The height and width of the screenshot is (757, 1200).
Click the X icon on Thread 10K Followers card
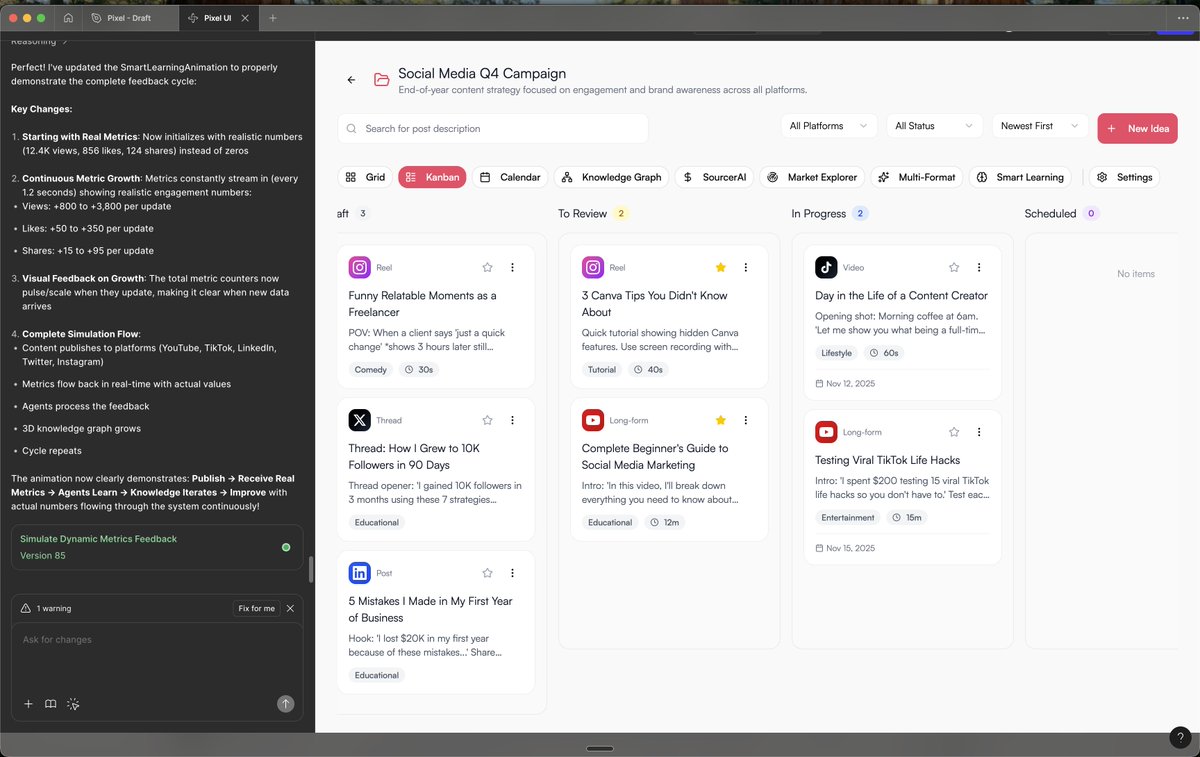pyautogui.click(x=359, y=420)
